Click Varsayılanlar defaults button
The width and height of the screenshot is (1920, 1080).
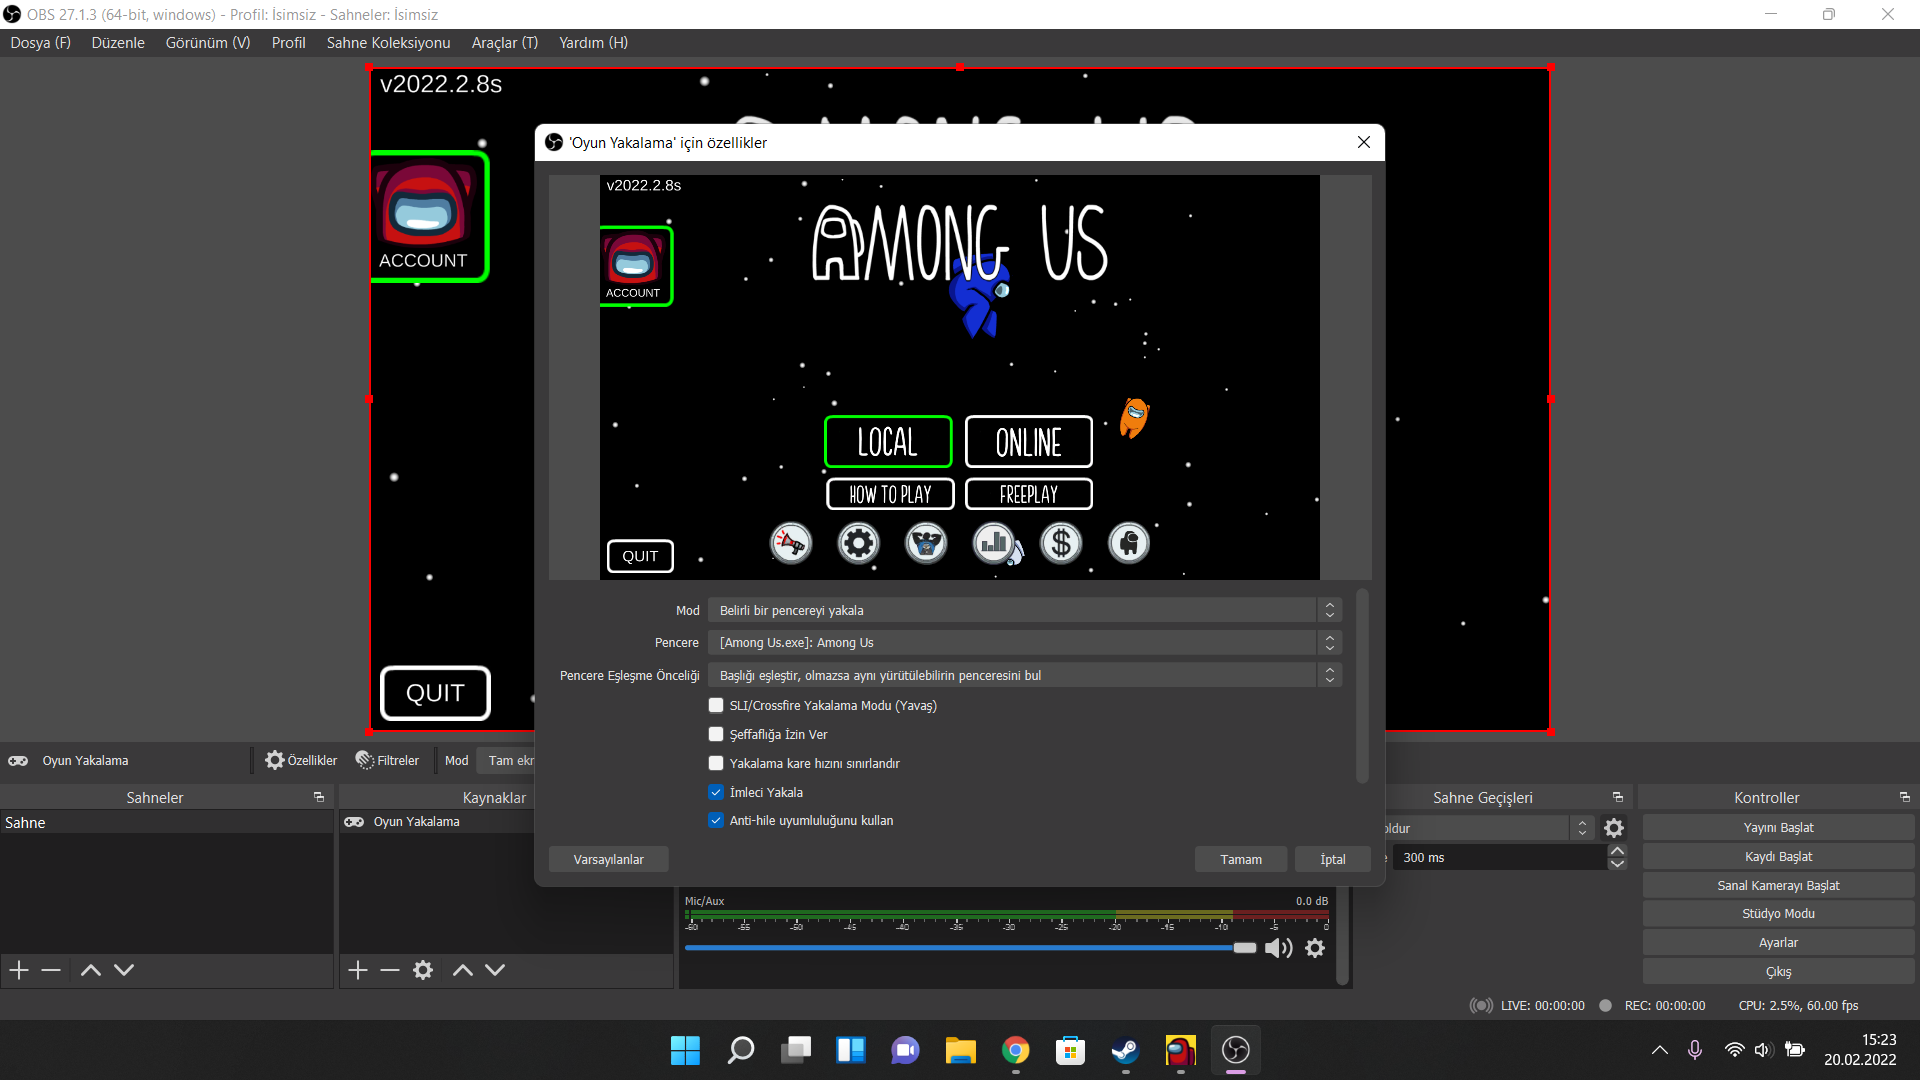click(608, 859)
